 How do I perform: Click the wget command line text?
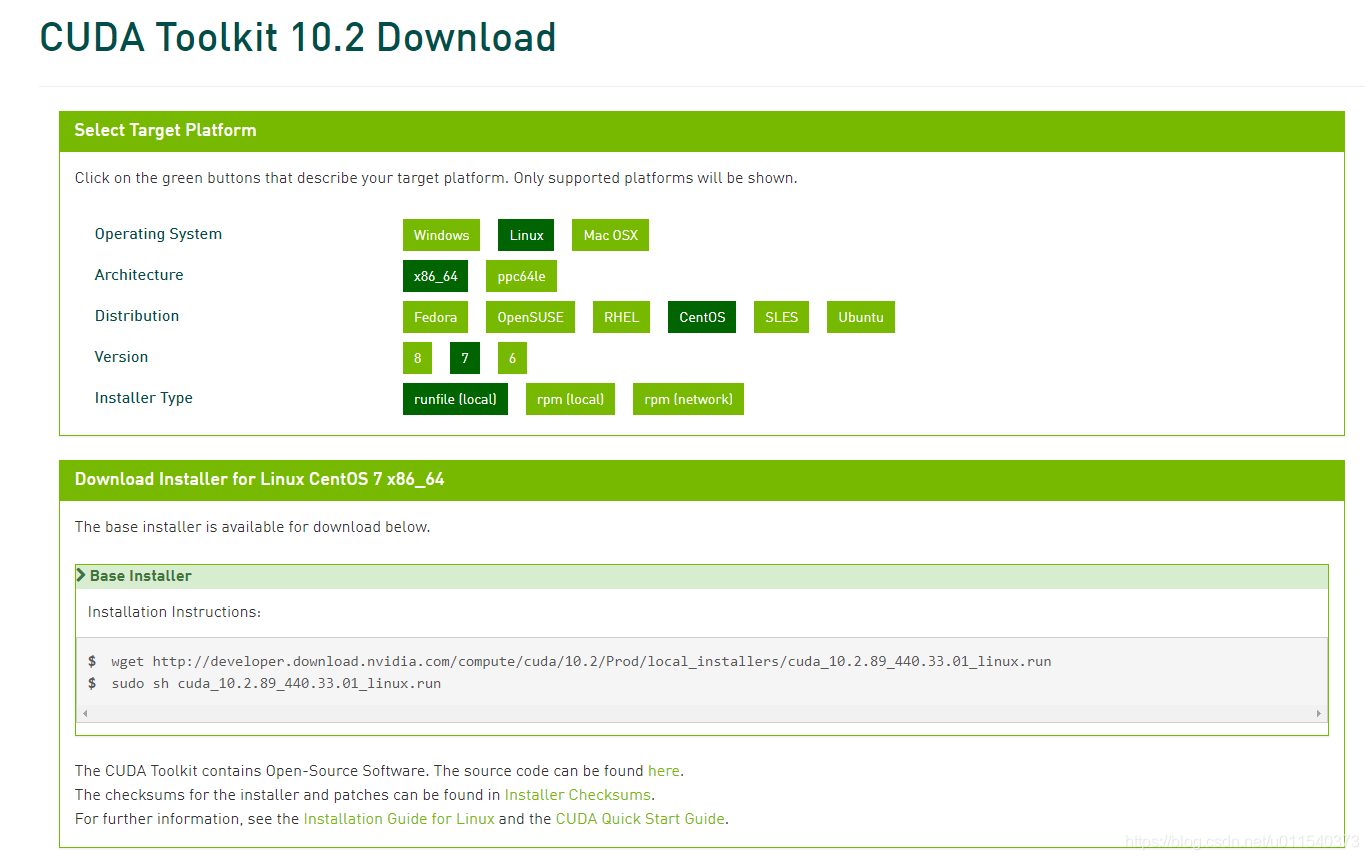(581, 662)
